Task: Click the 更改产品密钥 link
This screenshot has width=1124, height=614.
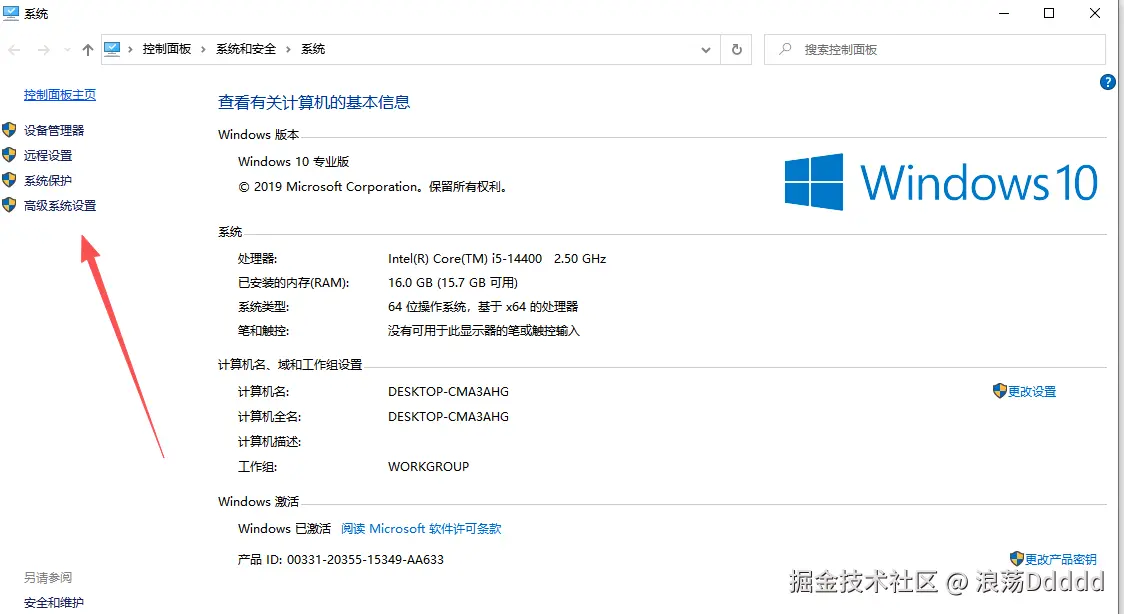Action: click(x=1061, y=559)
